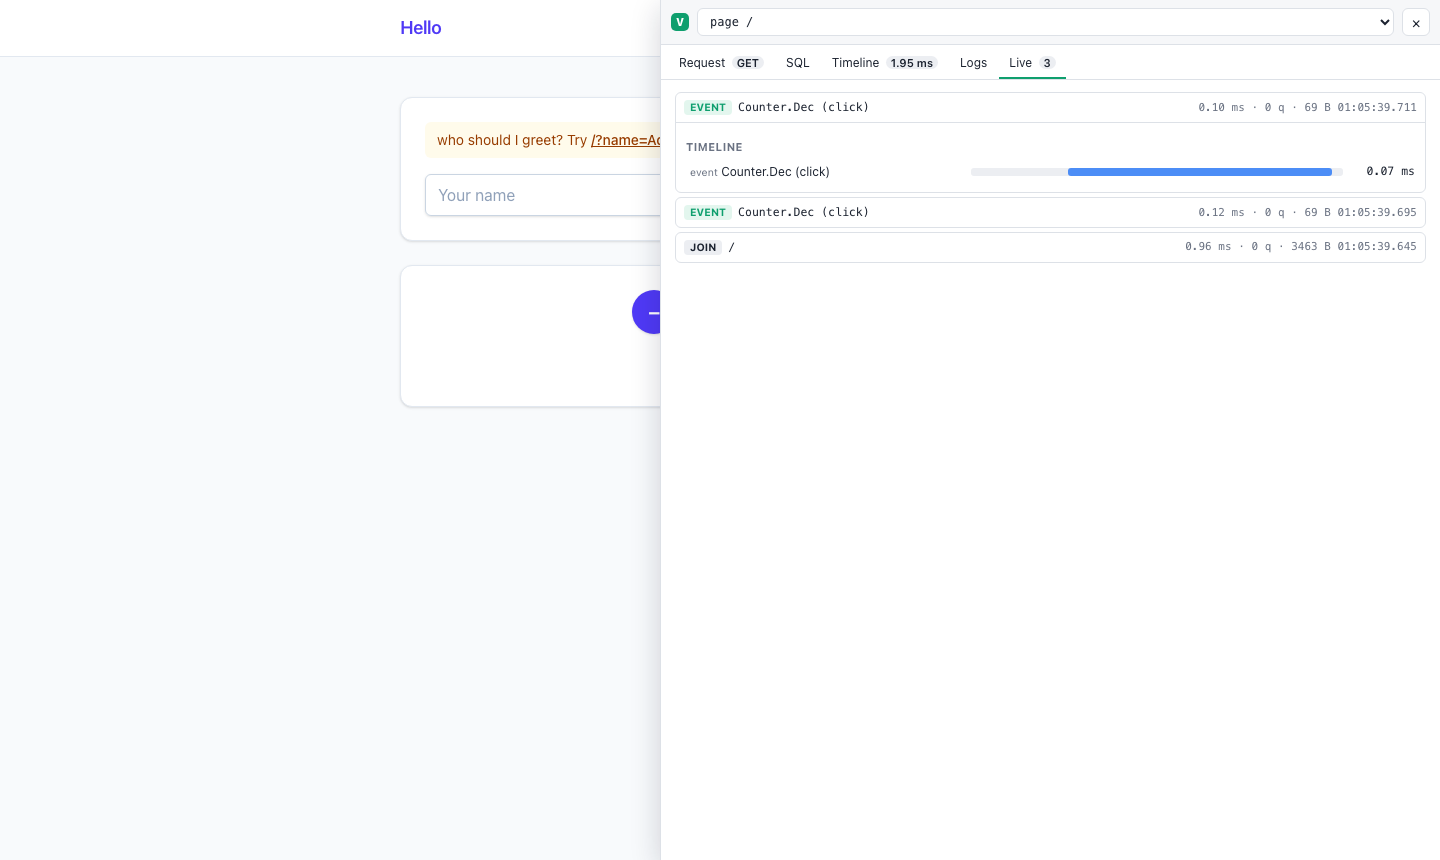Click the blue timeline bar for Counter.Dec
1440x860 pixels.
point(1199,172)
